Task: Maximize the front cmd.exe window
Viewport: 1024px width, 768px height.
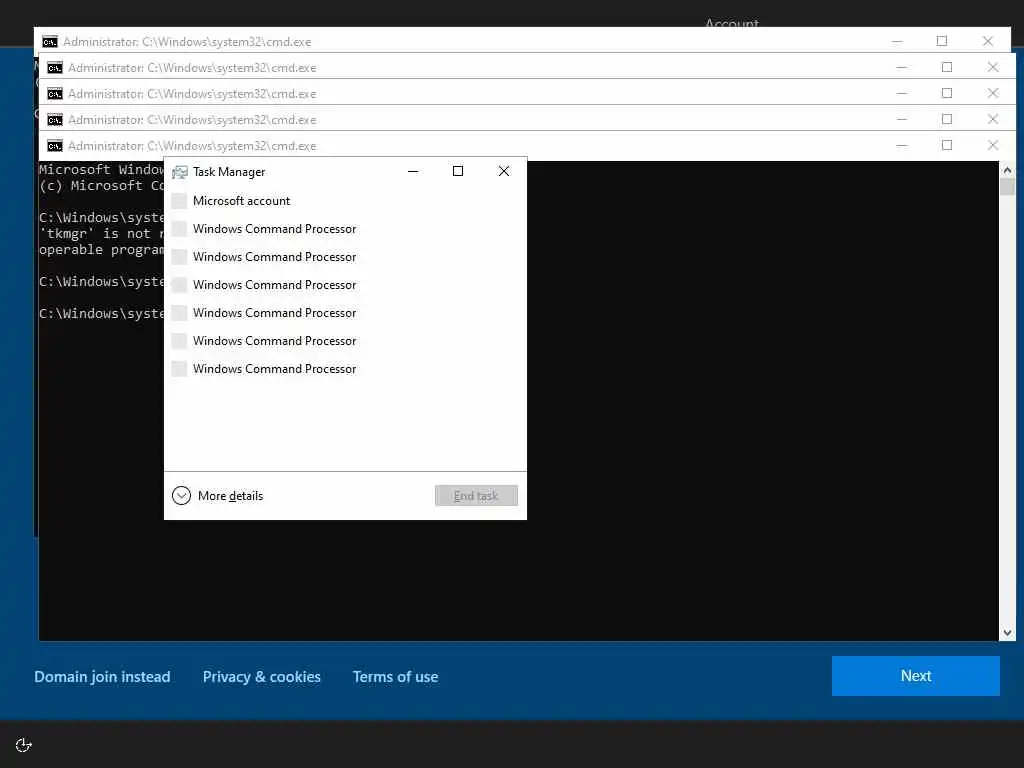Action: click(947, 146)
